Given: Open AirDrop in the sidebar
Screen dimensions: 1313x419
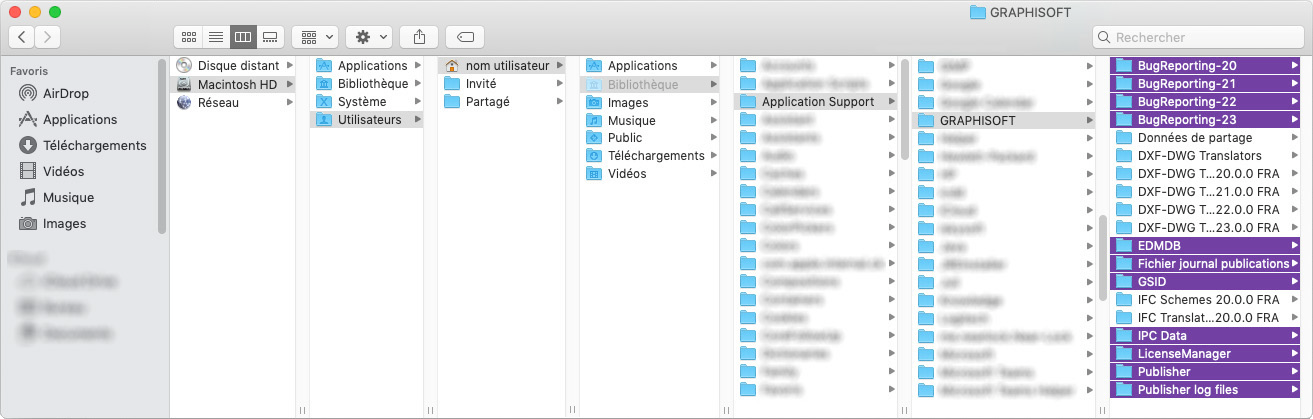Looking at the screenshot, I should tap(66, 93).
